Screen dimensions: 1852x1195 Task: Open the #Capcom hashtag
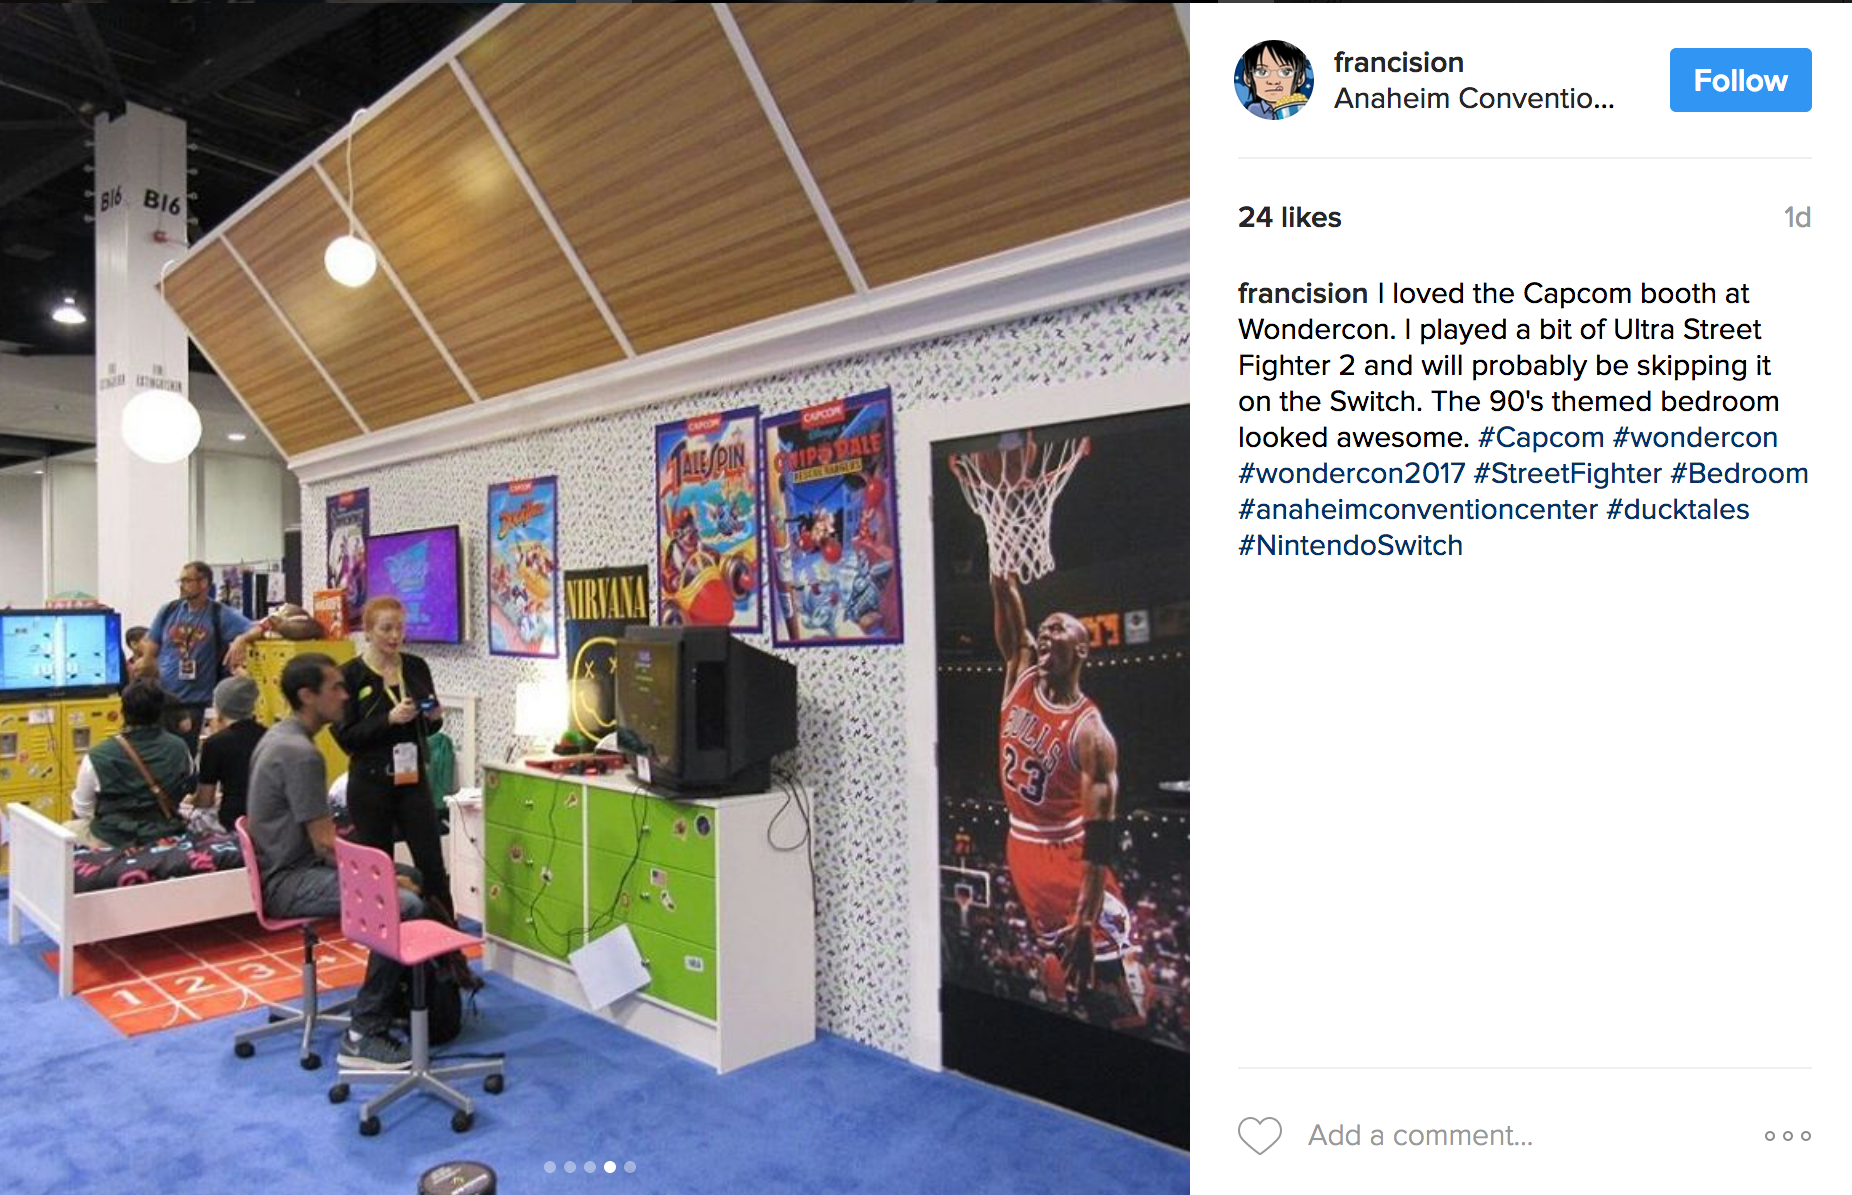pyautogui.click(x=1541, y=437)
